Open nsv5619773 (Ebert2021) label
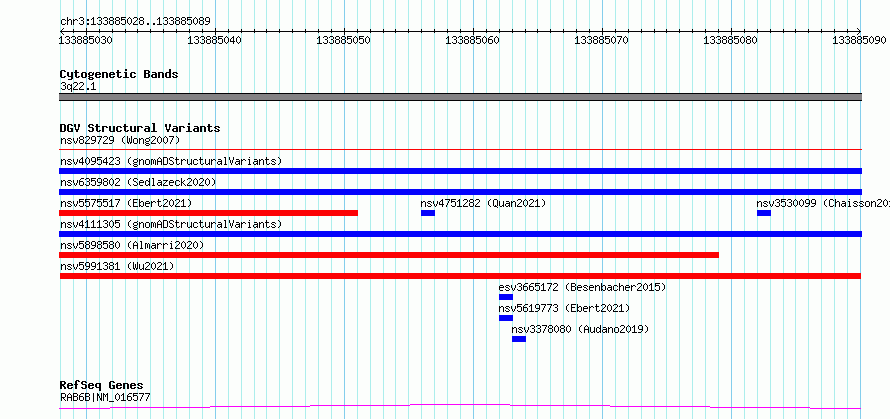890x419 pixels. tap(564, 308)
